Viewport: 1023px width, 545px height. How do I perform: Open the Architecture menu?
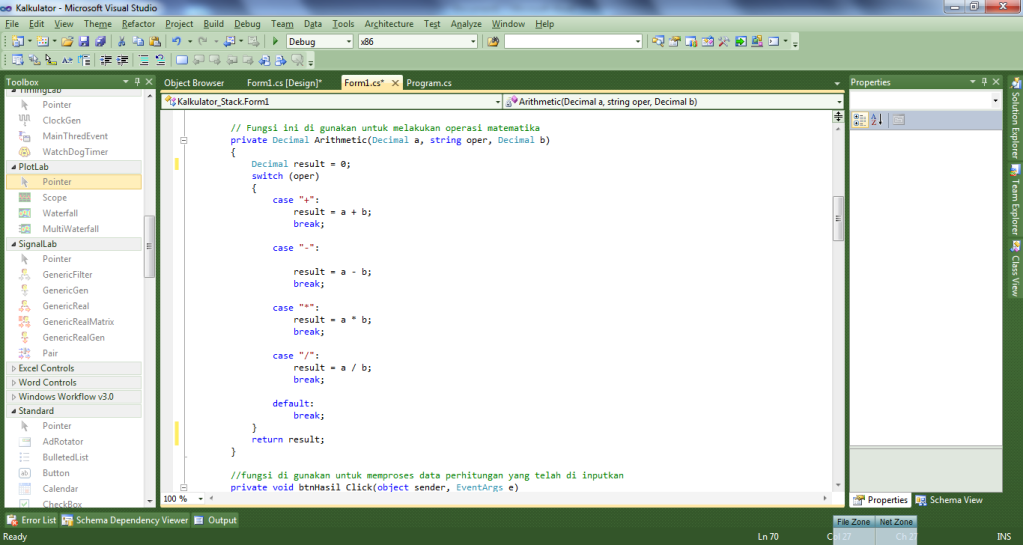click(x=389, y=23)
